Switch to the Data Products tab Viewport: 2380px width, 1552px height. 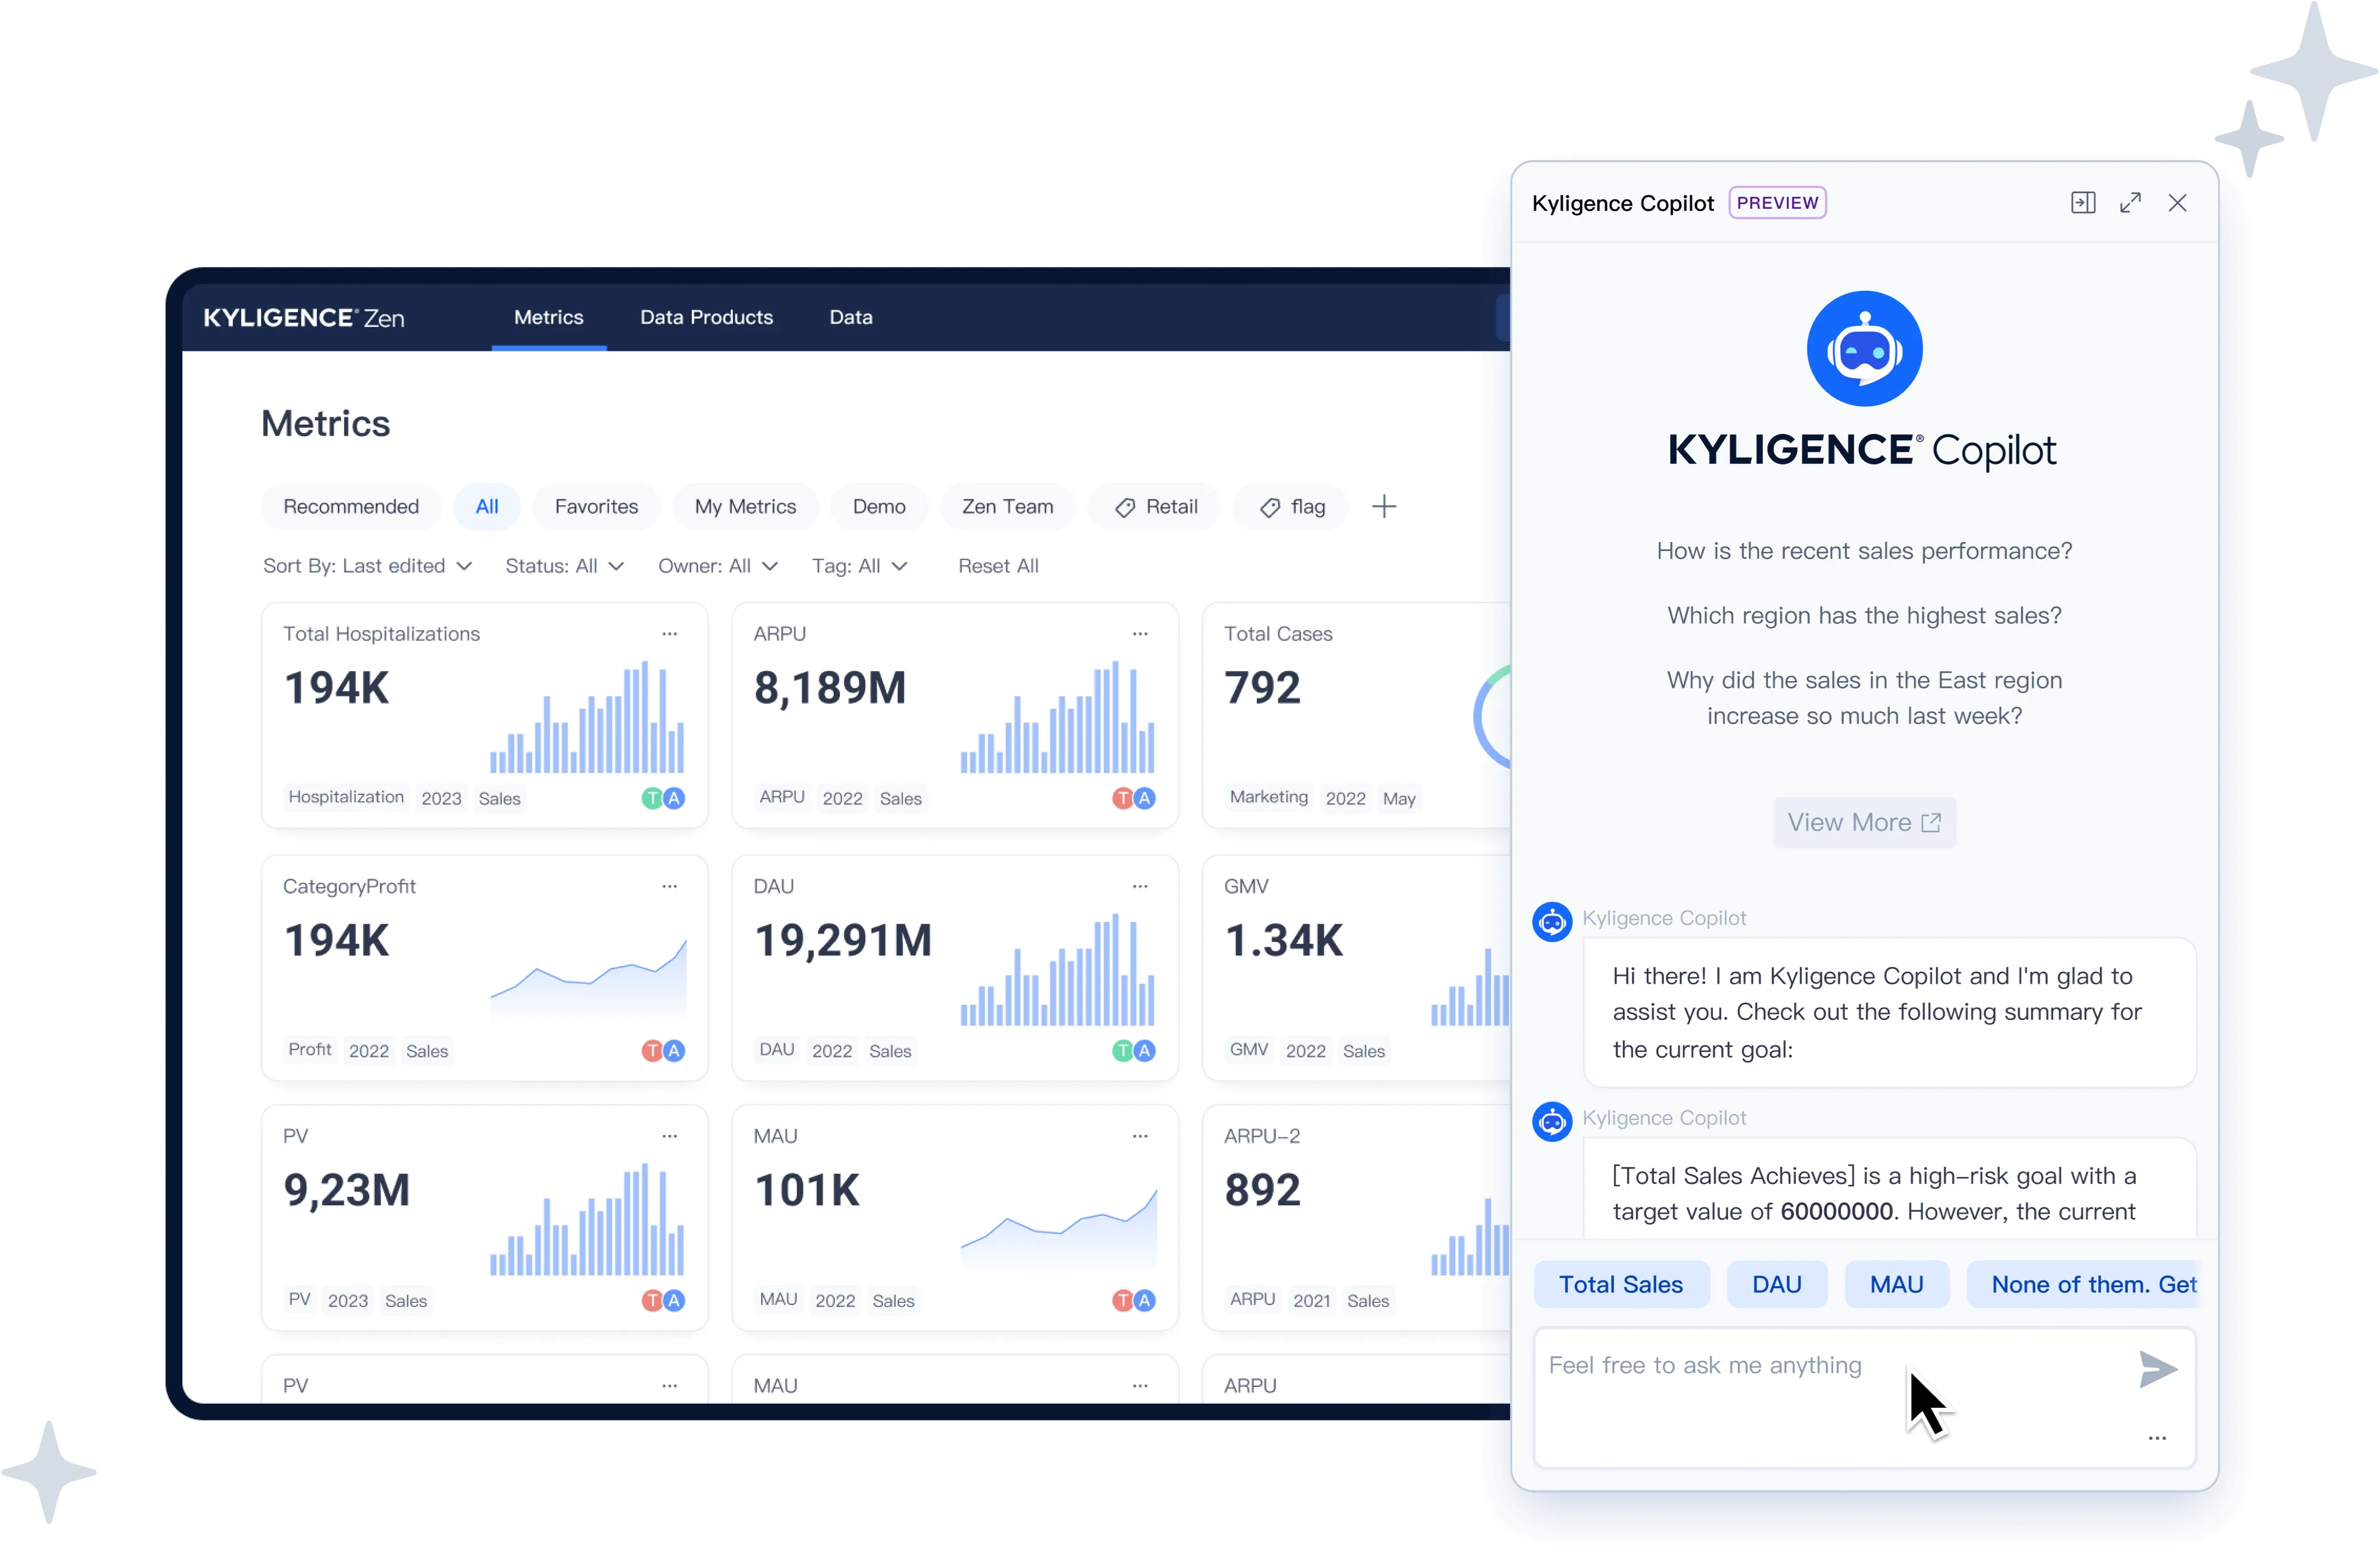pyautogui.click(x=706, y=317)
